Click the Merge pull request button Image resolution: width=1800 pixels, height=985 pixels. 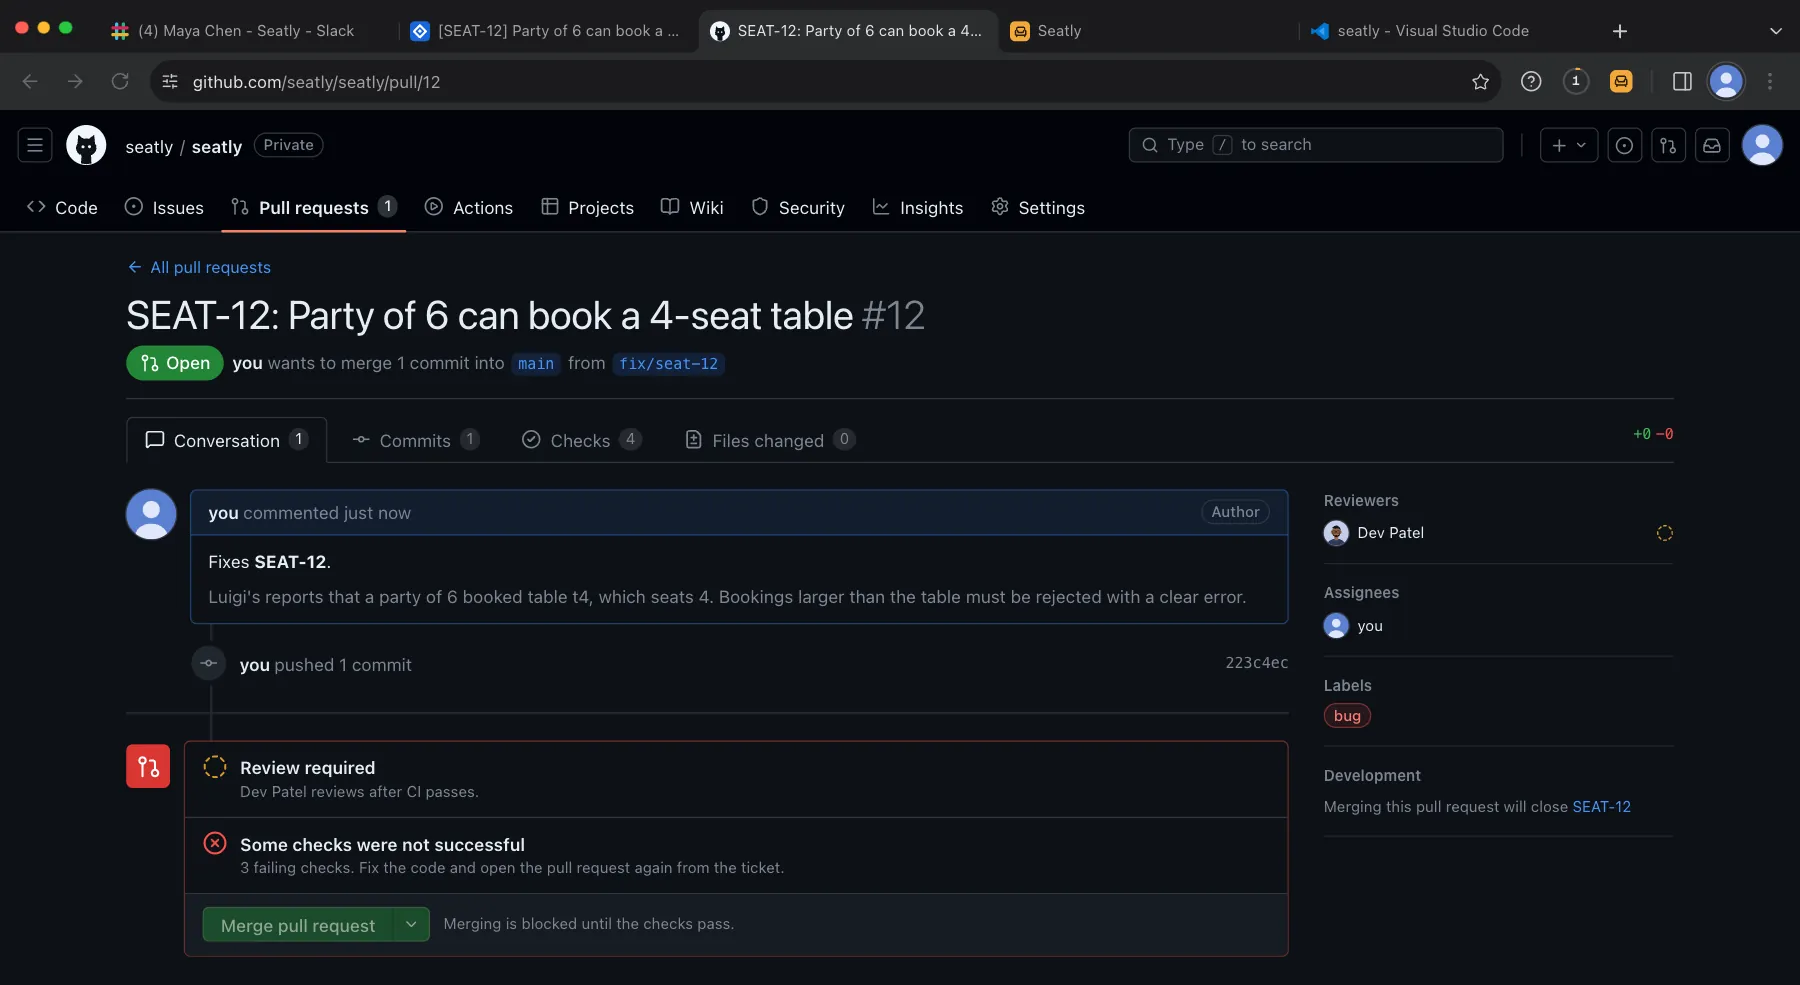pos(298,924)
